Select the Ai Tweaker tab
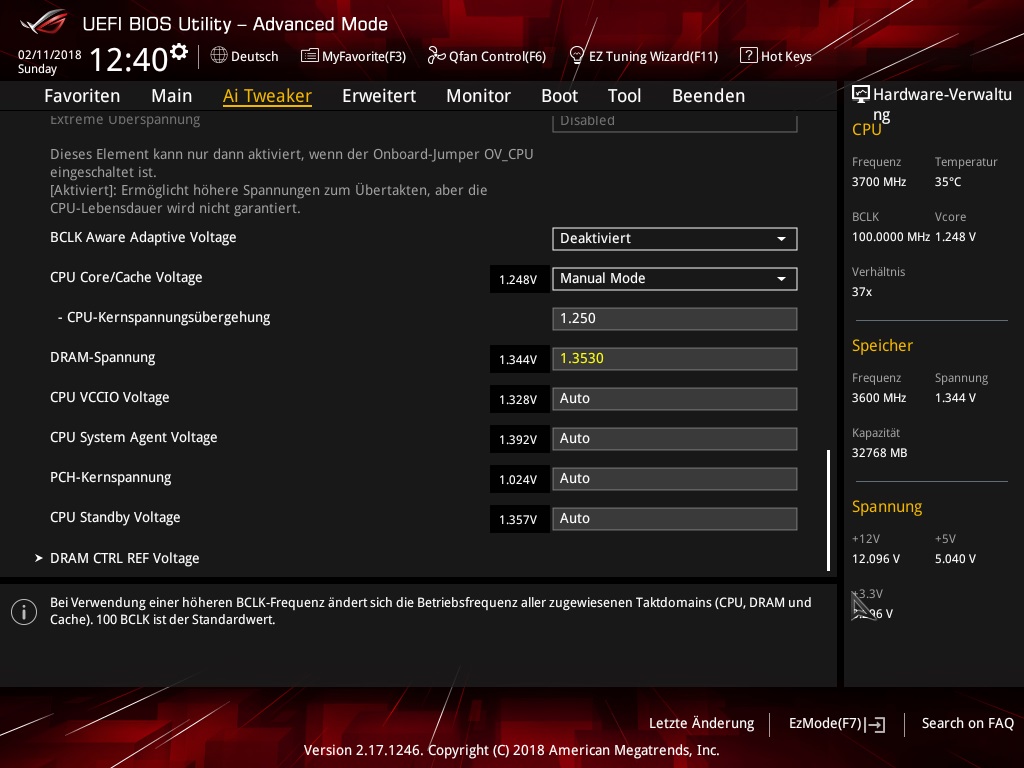The height and width of the screenshot is (768, 1024). point(267,96)
